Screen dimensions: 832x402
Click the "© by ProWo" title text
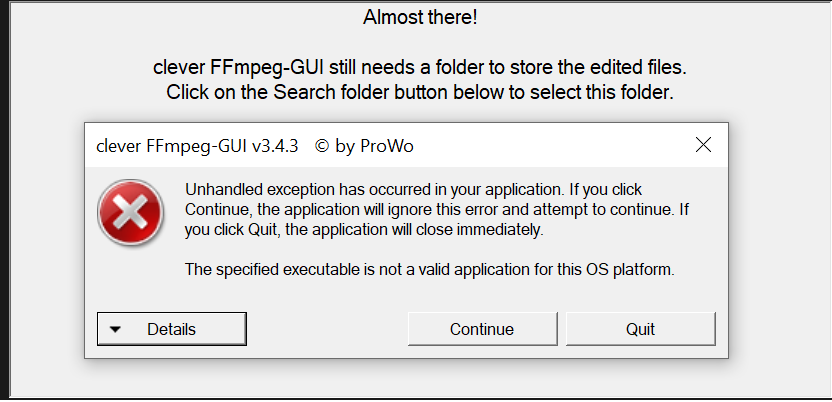coord(364,146)
